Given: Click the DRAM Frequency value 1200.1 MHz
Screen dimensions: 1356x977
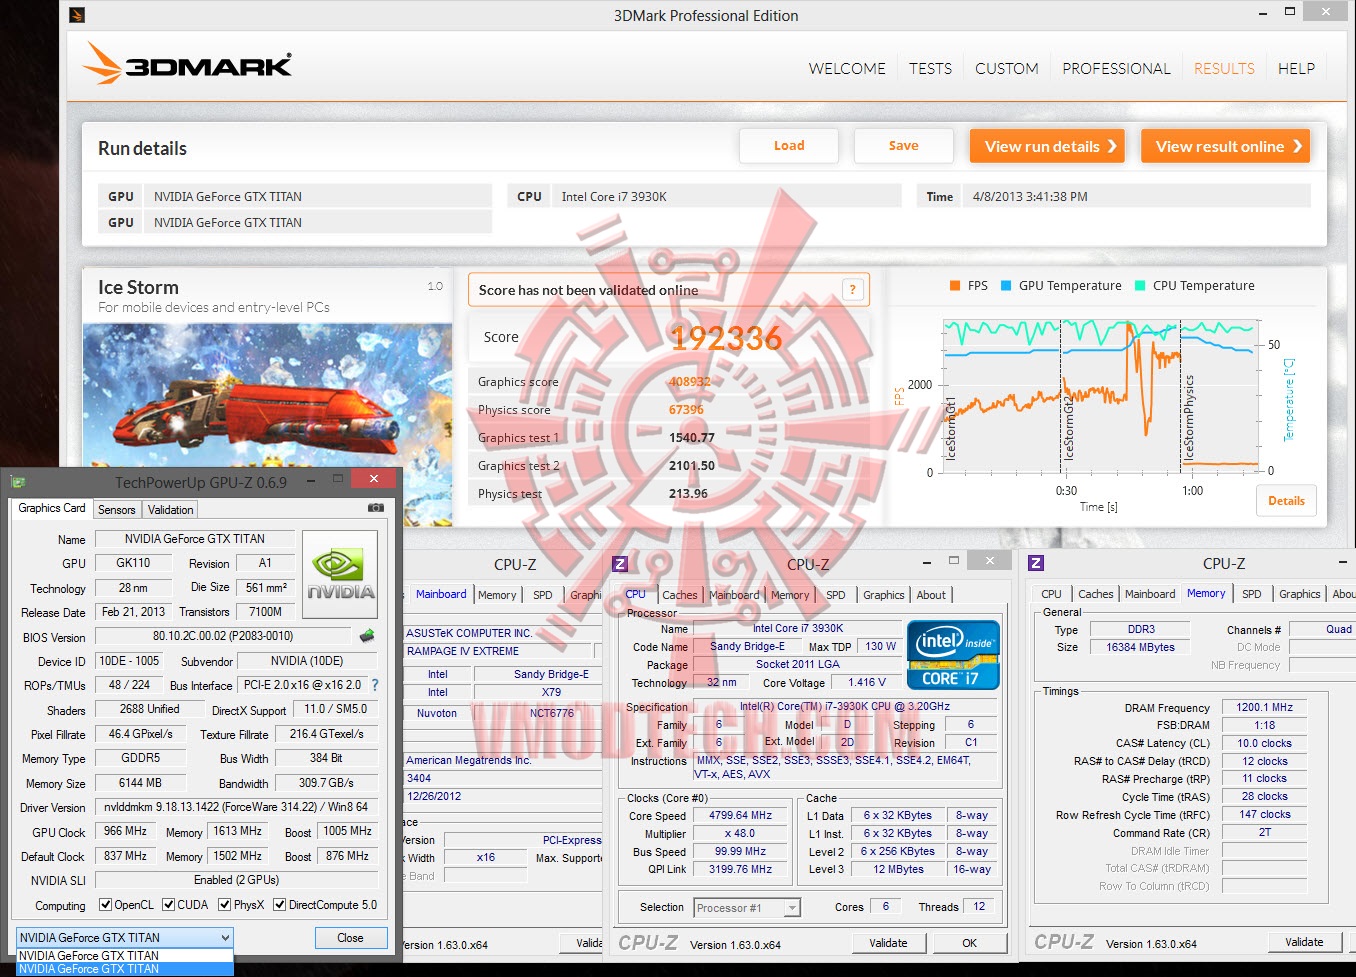Looking at the screenshot, I should 1264,708.
